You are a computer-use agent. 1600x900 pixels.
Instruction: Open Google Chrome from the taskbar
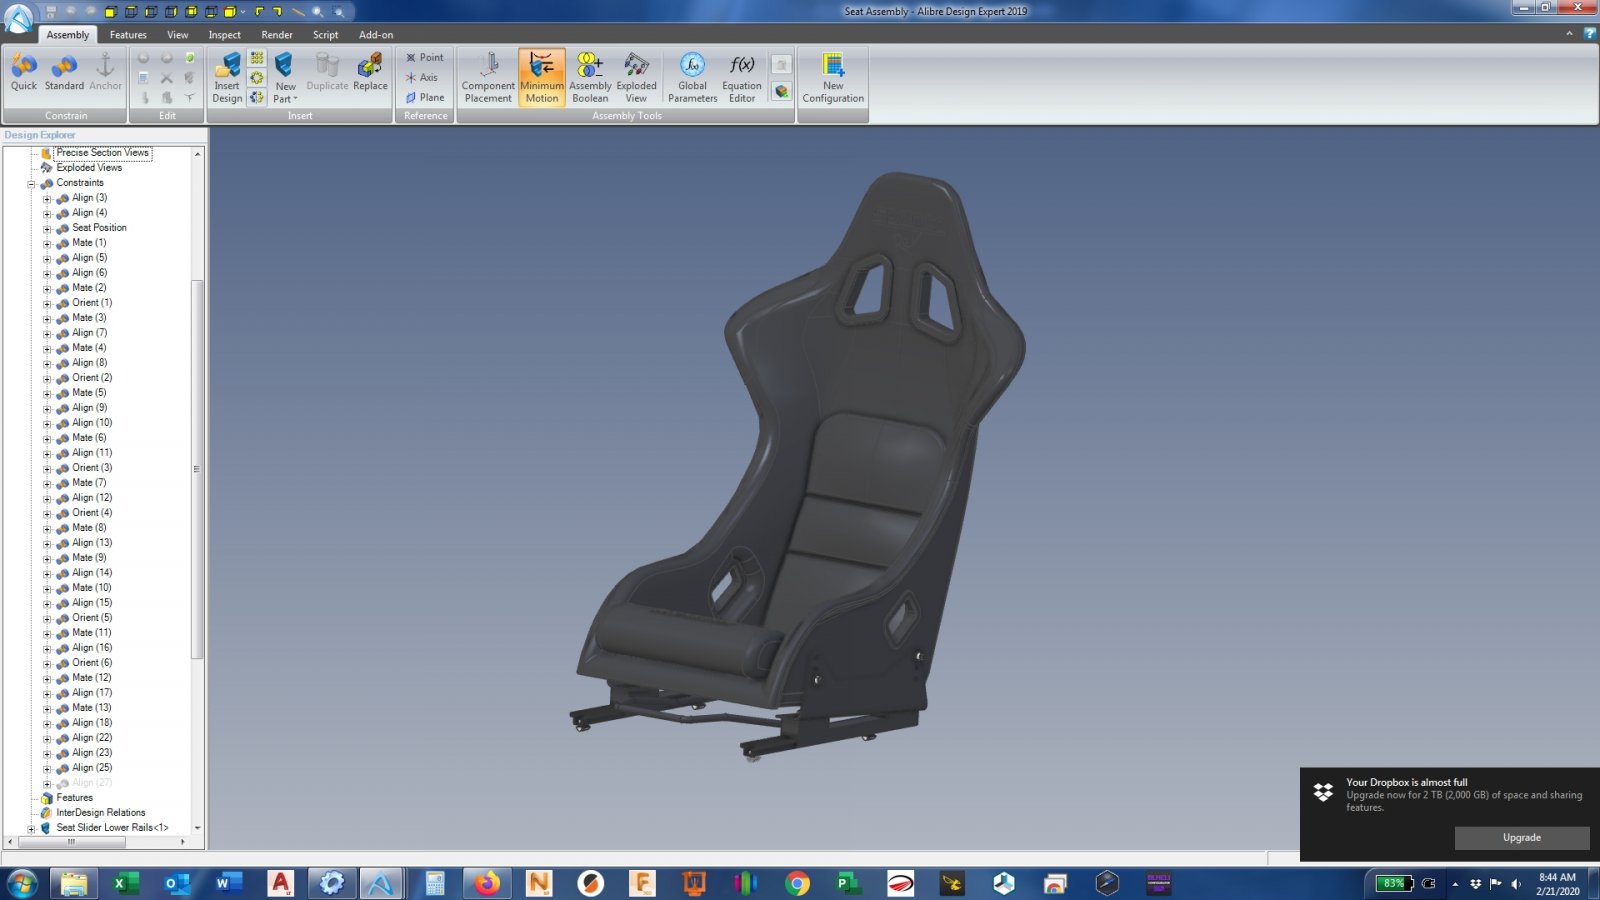point(797,883)
